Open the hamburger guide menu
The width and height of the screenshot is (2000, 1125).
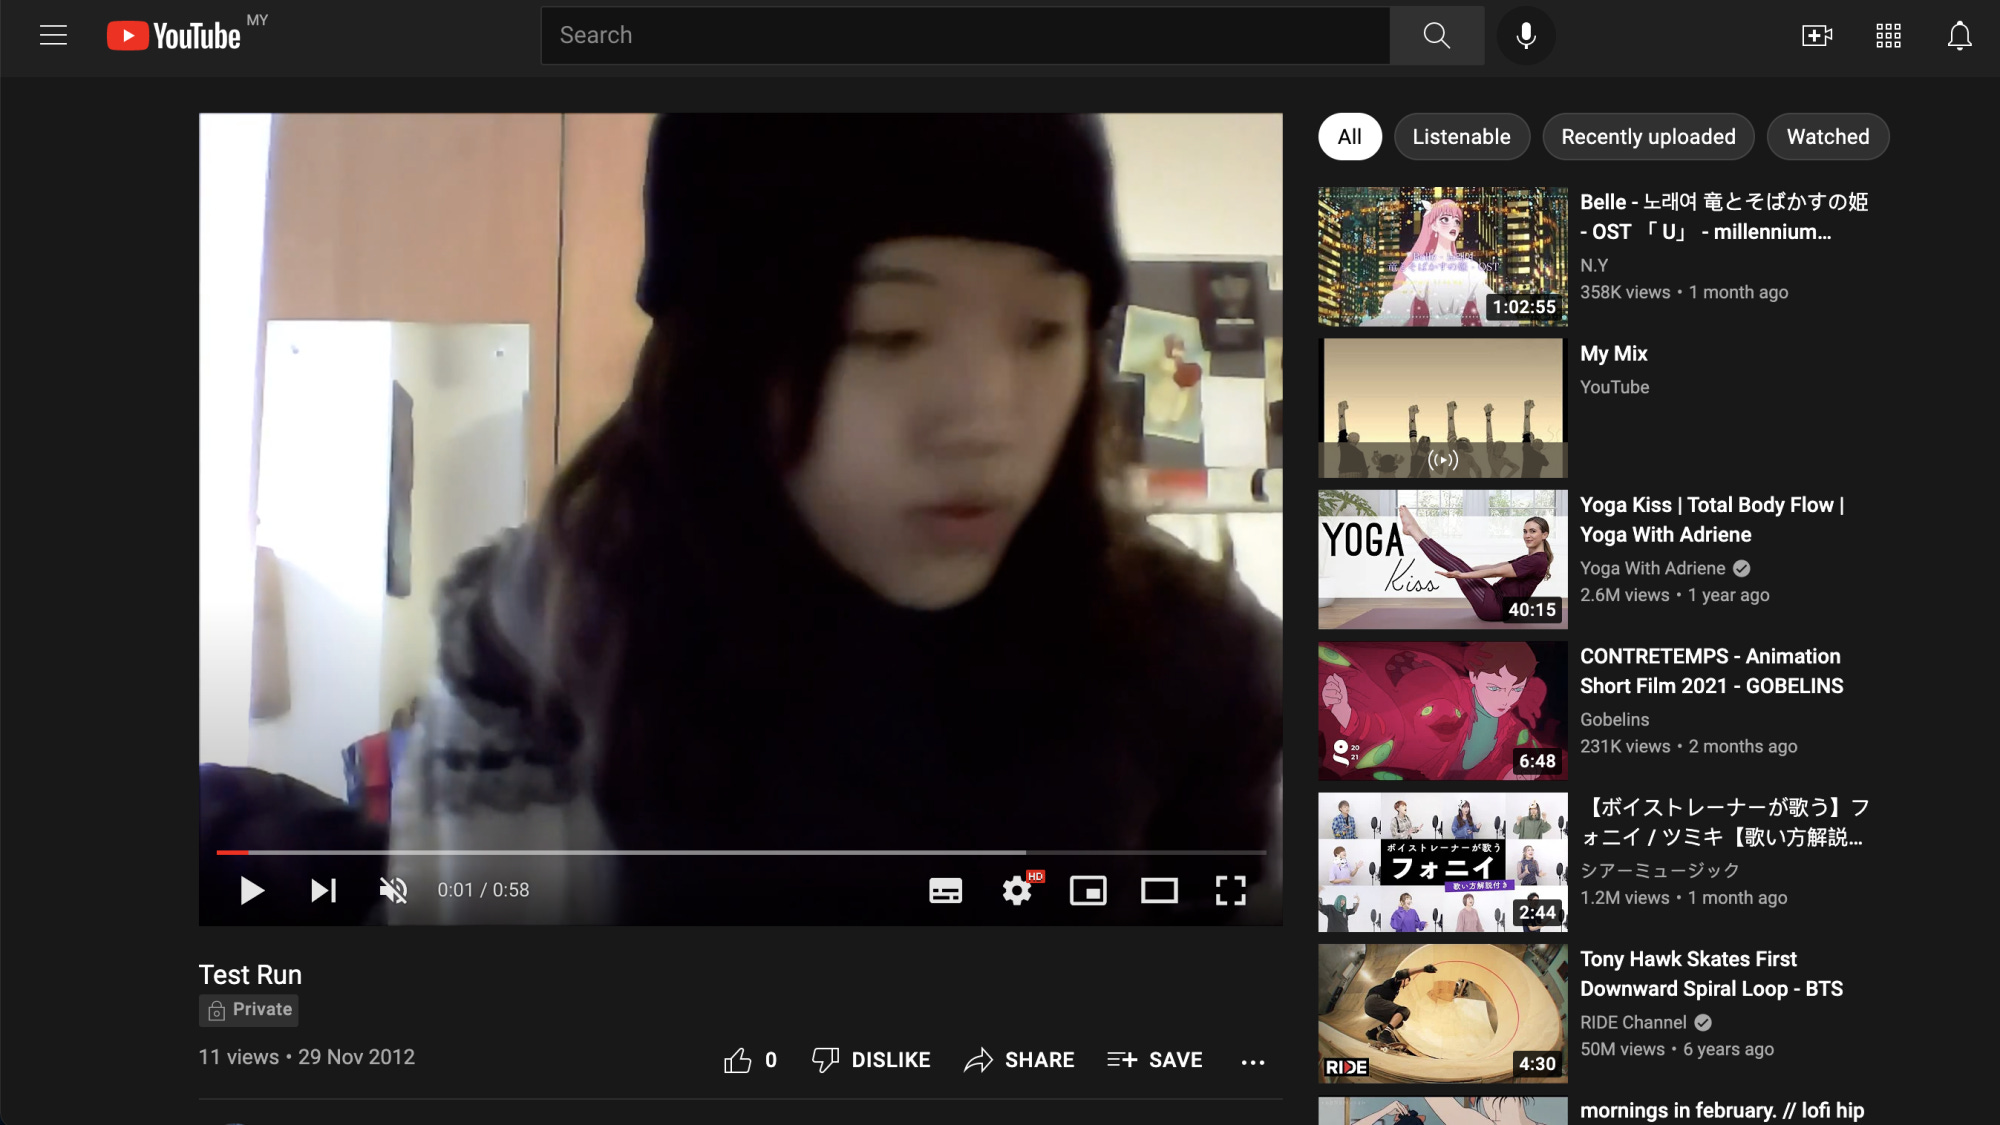[53, 36]
